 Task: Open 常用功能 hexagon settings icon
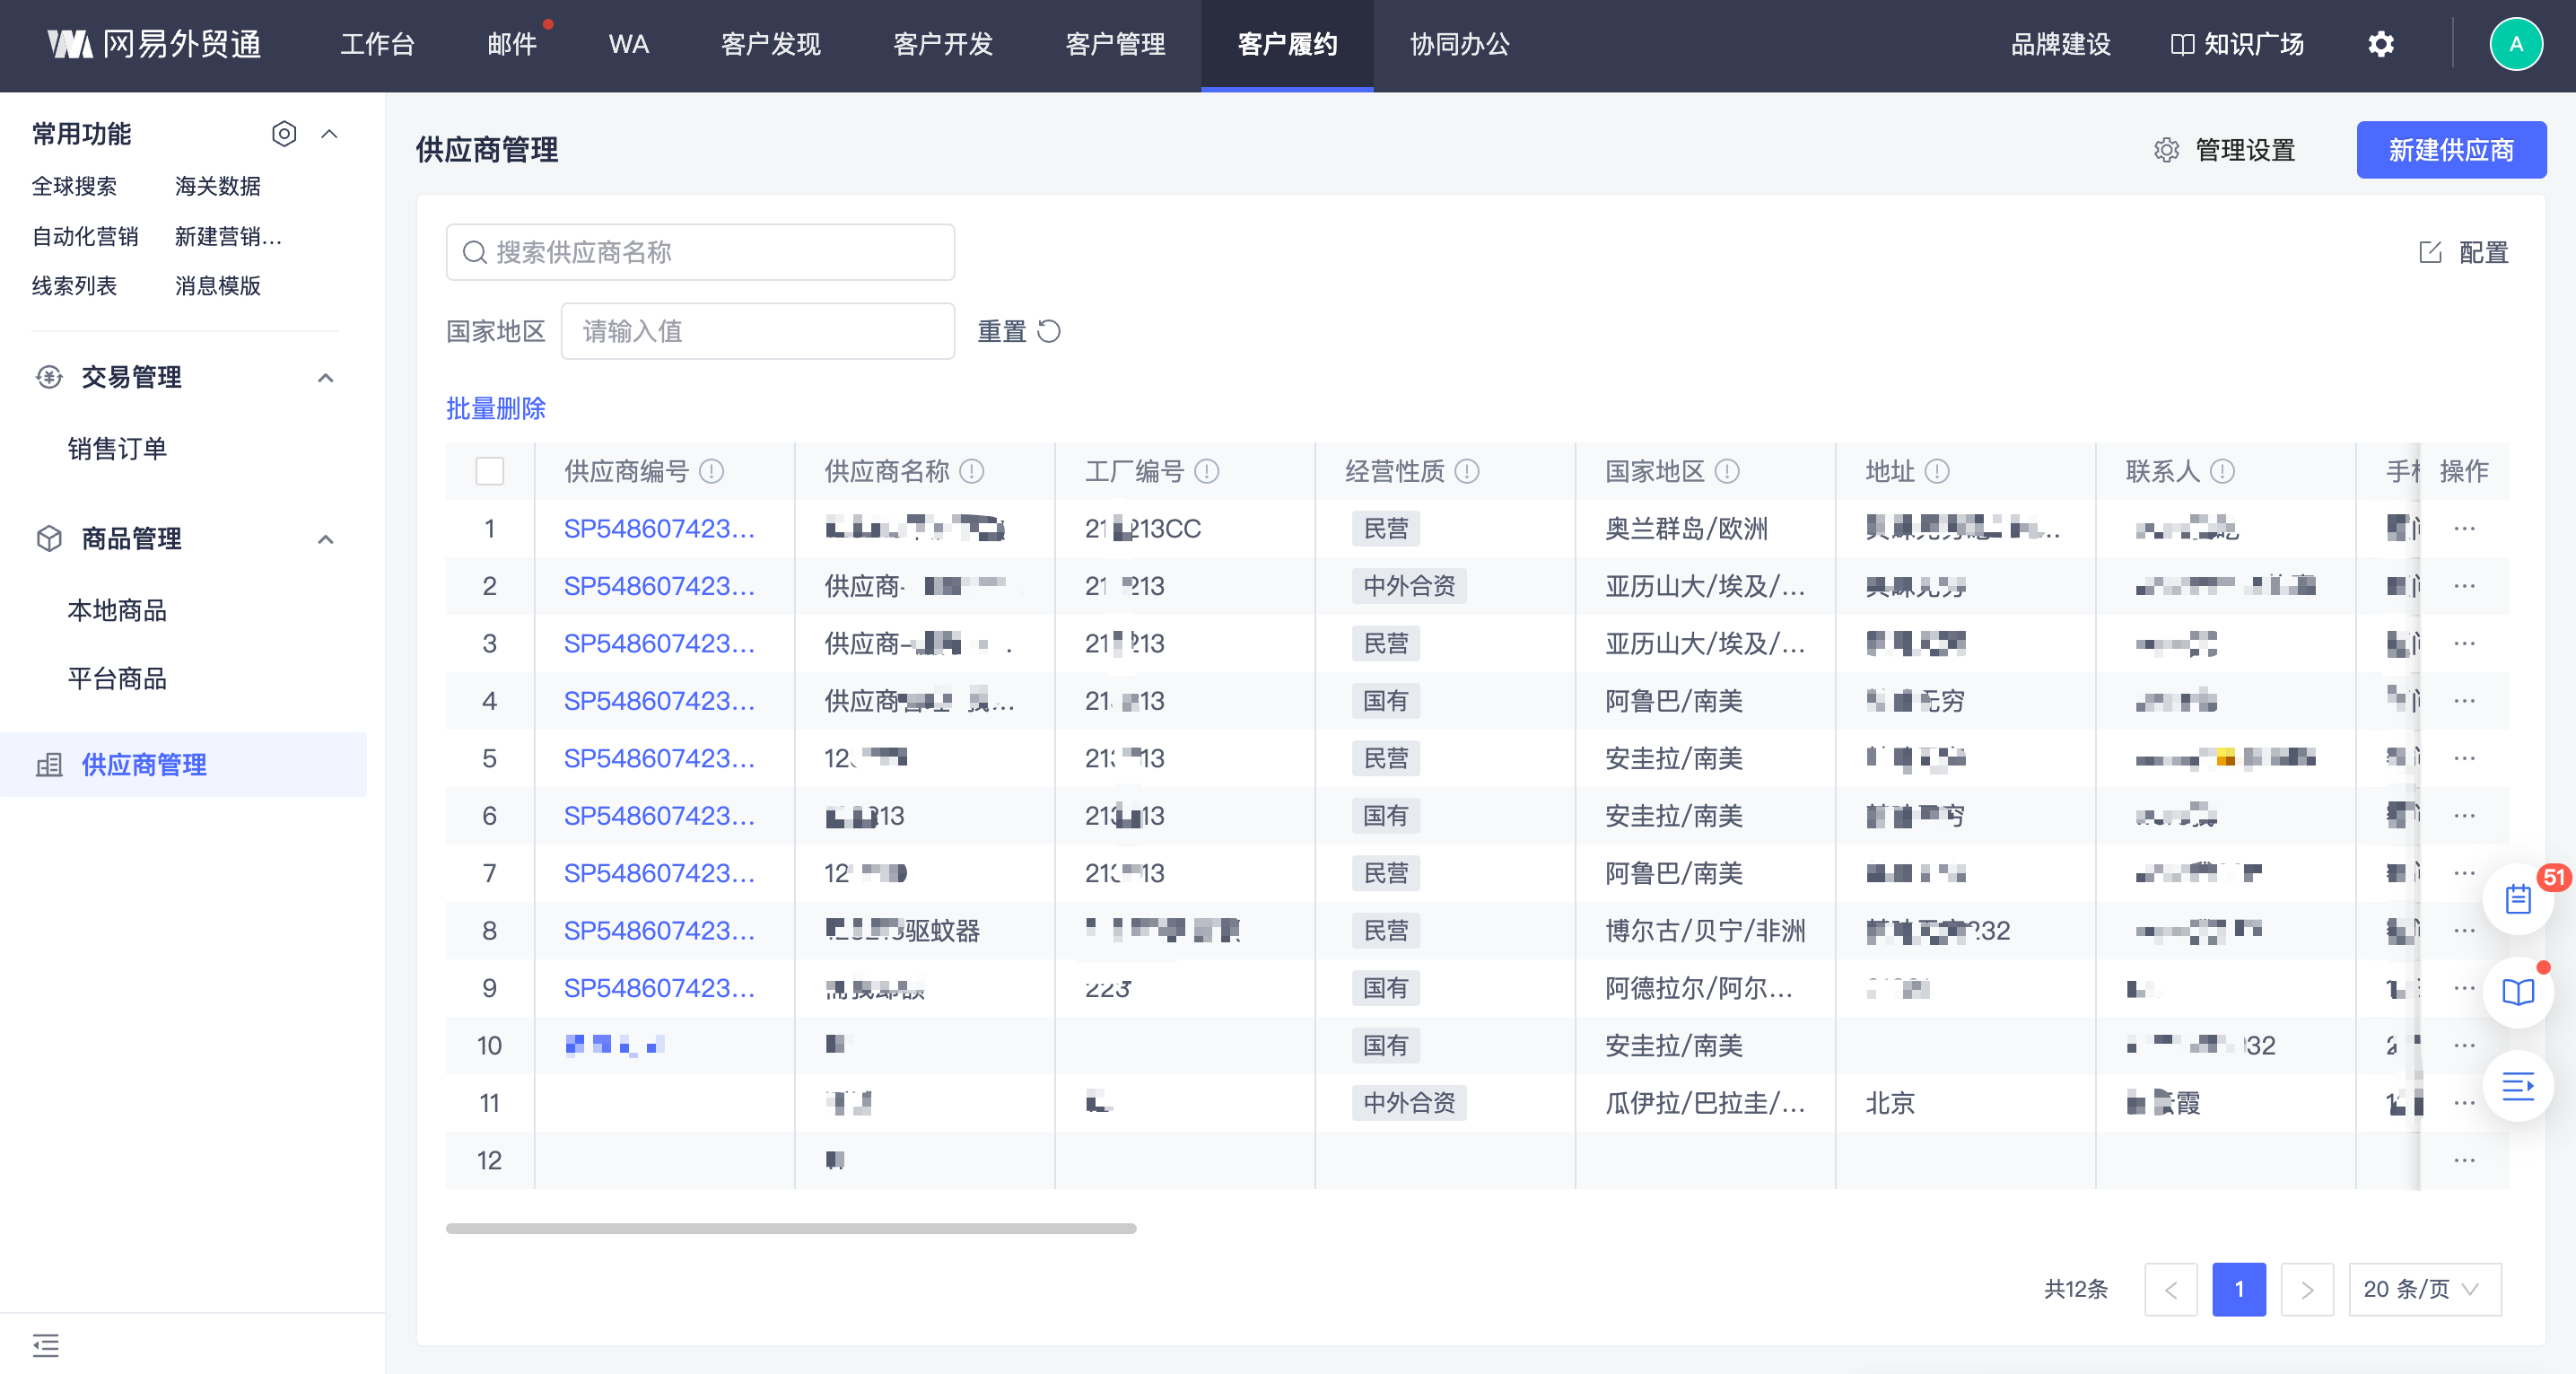point(284,134)
